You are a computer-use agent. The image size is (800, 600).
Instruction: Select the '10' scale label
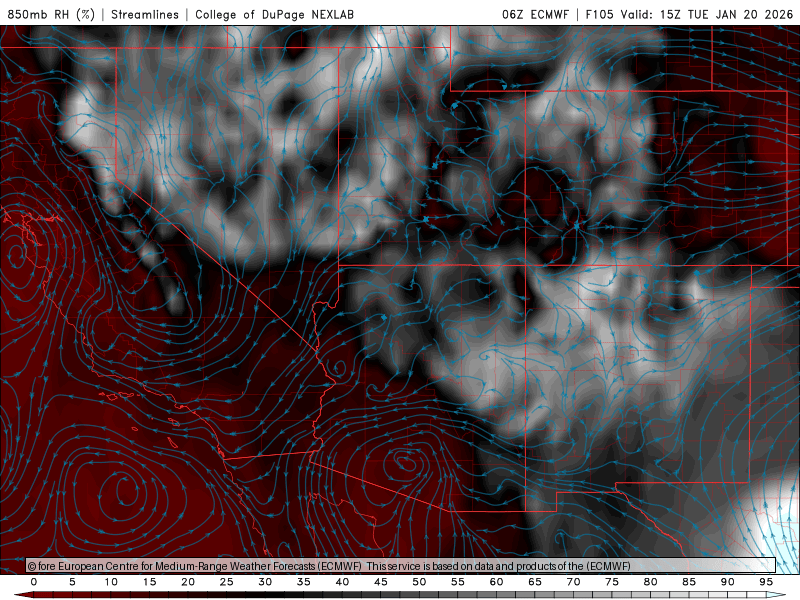click(111, 582)
